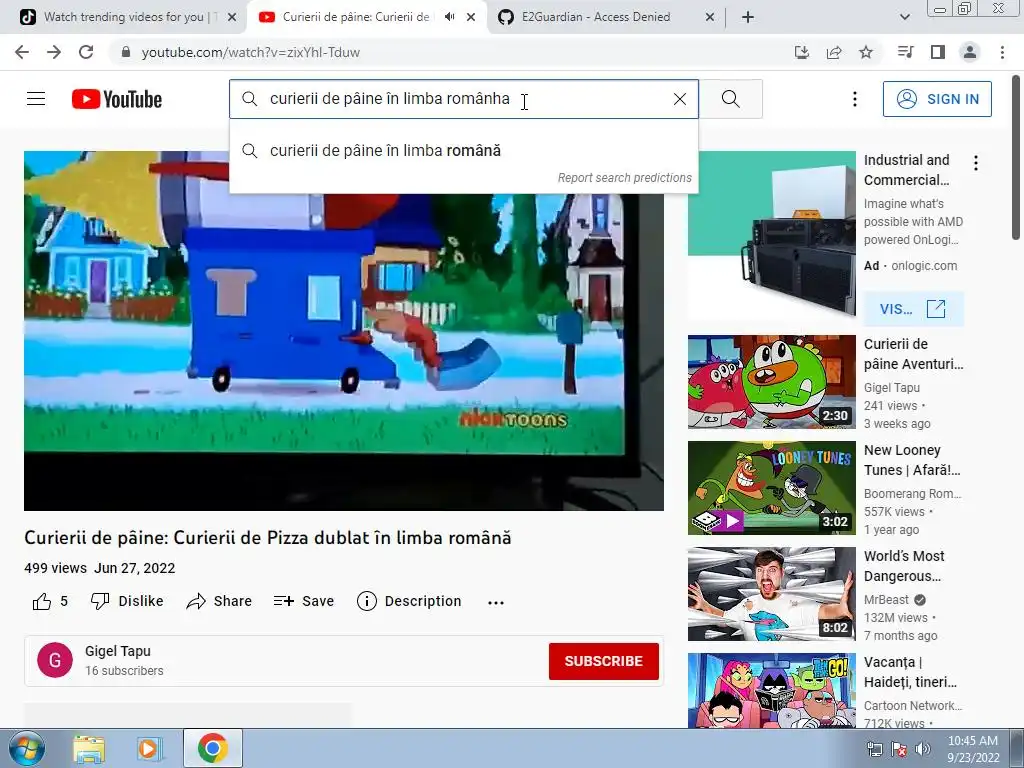Image resolution: width=1024 pixels, height=768 pixels.
Task: Open the YouTube hamburger guide menu
Action: pos(36,99)
